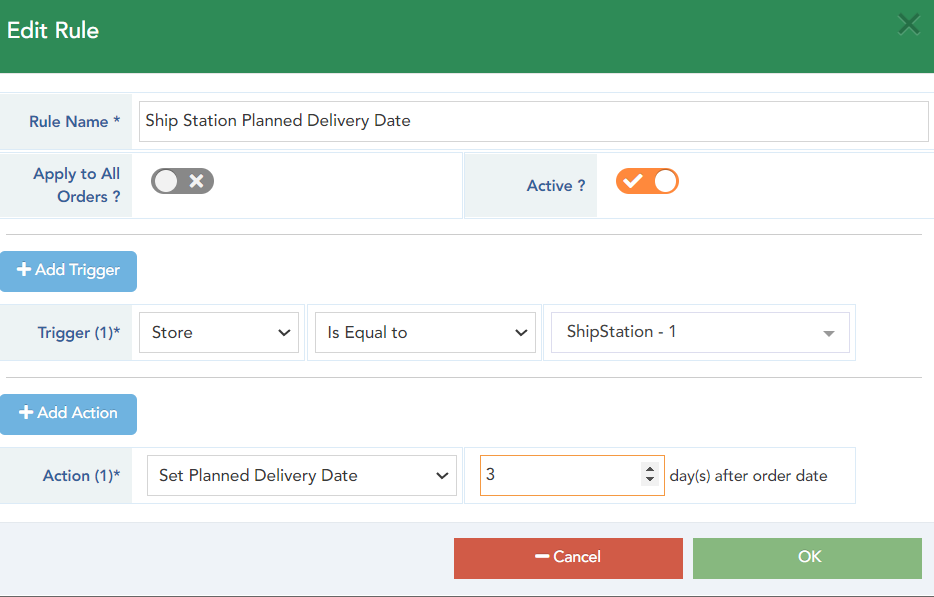Open the Set Planned Delivery Date action dropdown
This screenshot has height=597, width=934.
point(301,475)
